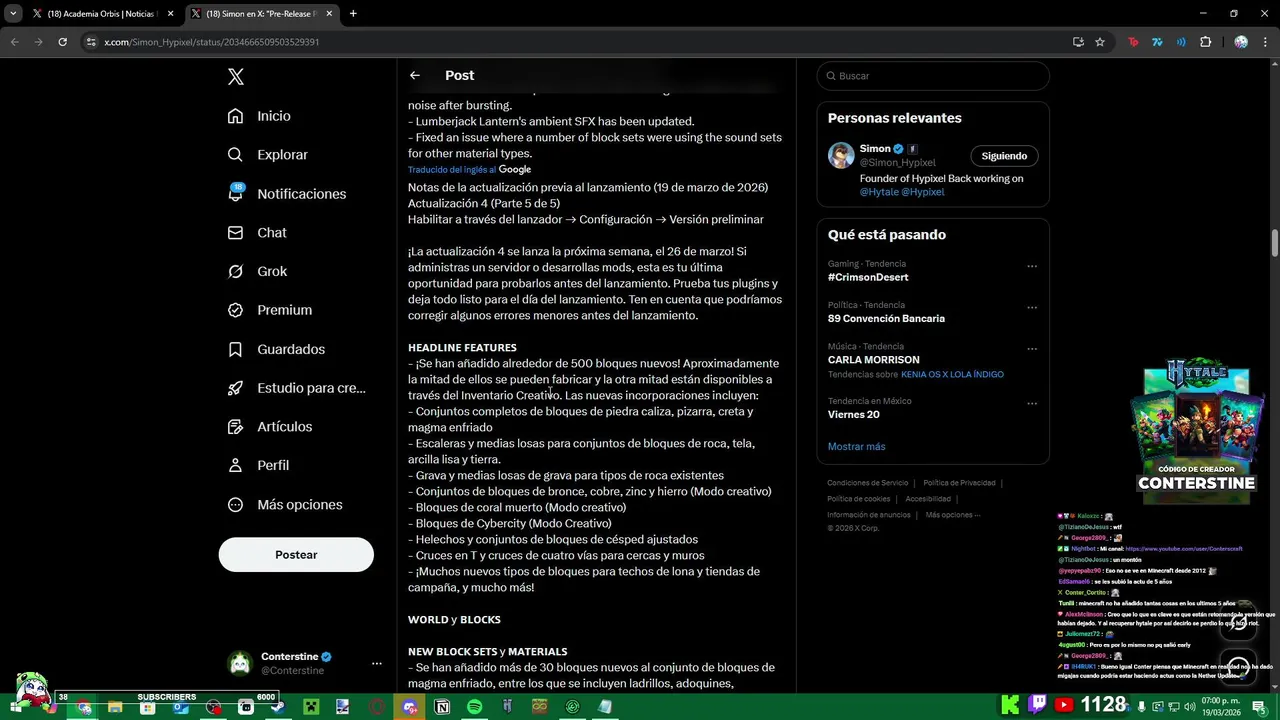Expand Más opciones footer menu
Screen dimensions: 1280x720
click(952, 515)
